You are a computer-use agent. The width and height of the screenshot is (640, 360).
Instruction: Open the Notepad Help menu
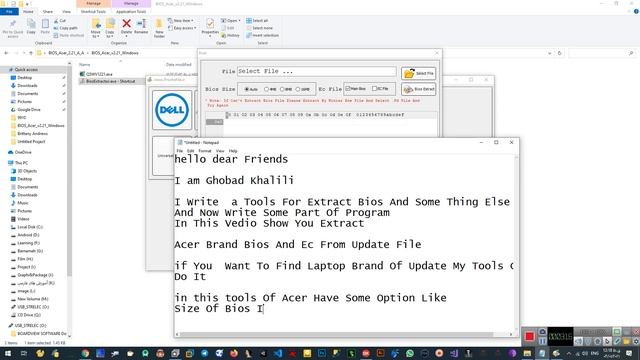(233, 151)
